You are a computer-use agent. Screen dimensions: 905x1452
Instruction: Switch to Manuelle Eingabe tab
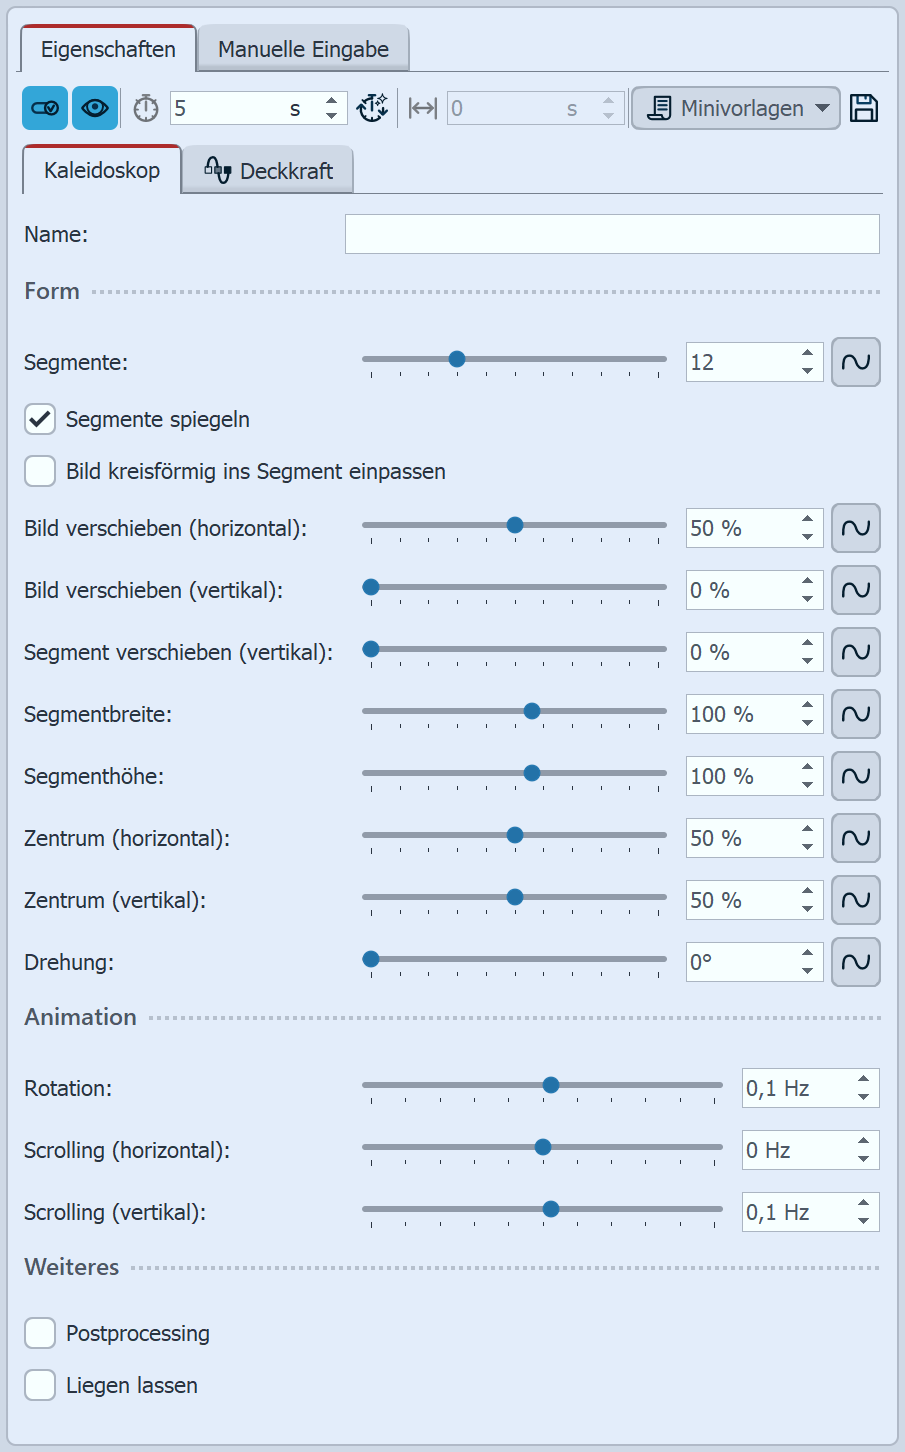click(303, 49)
